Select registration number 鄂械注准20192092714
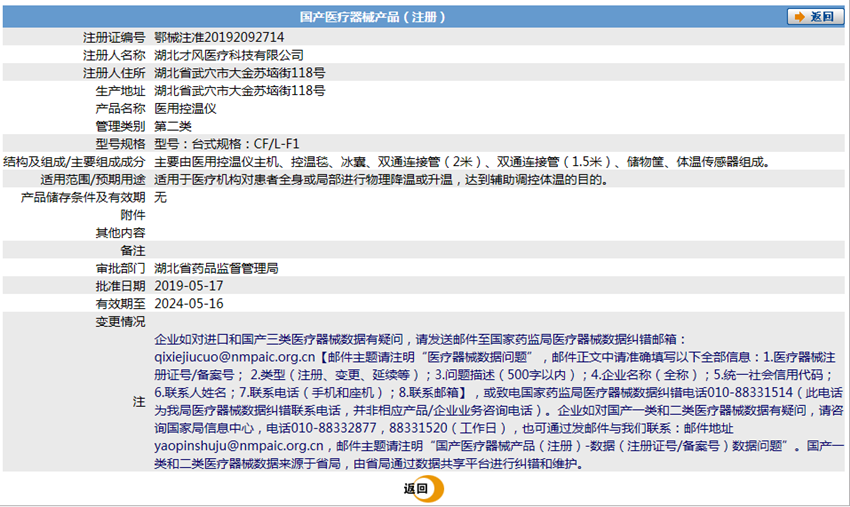The width and height of the screenshot is (850, 507). pos(219,37)
